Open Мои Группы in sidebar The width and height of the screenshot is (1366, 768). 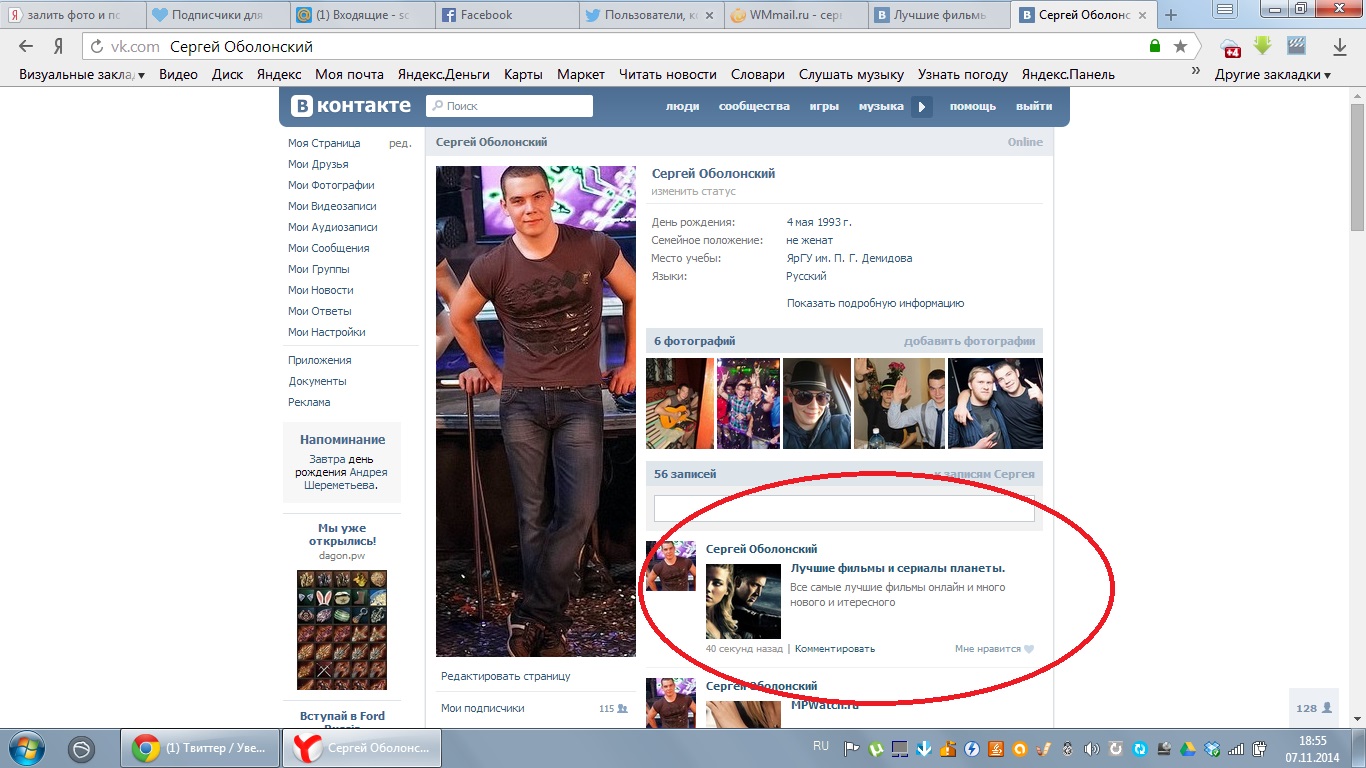click(318, 269)
